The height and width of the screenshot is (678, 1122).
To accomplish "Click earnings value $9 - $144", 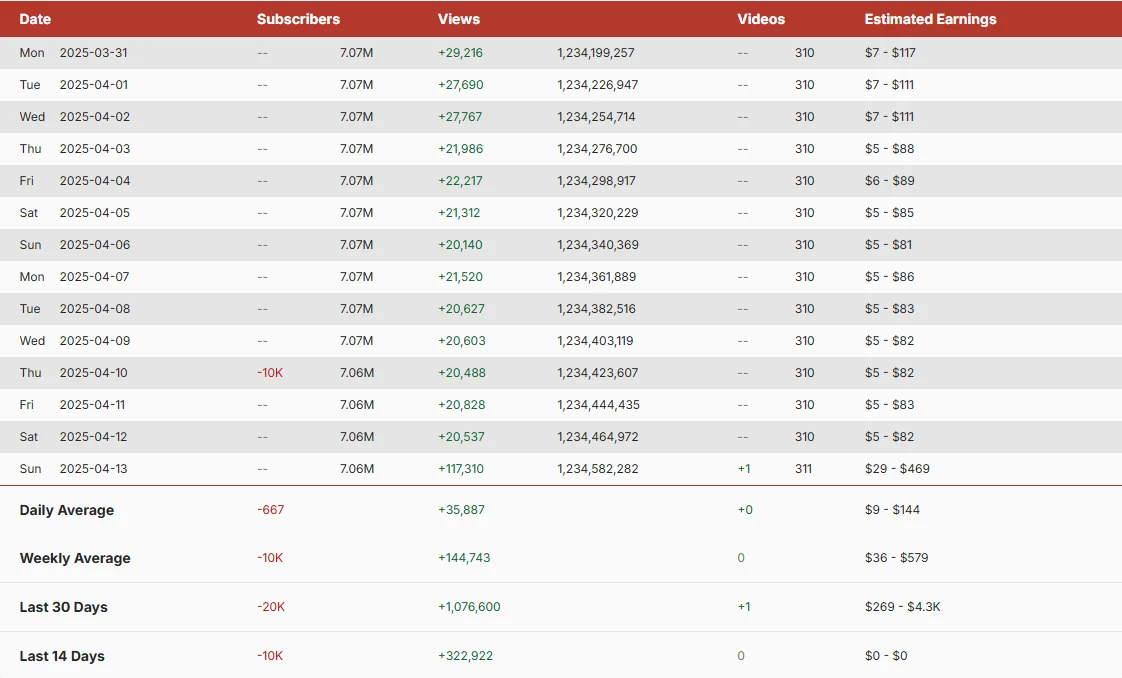I will point(892,510).
